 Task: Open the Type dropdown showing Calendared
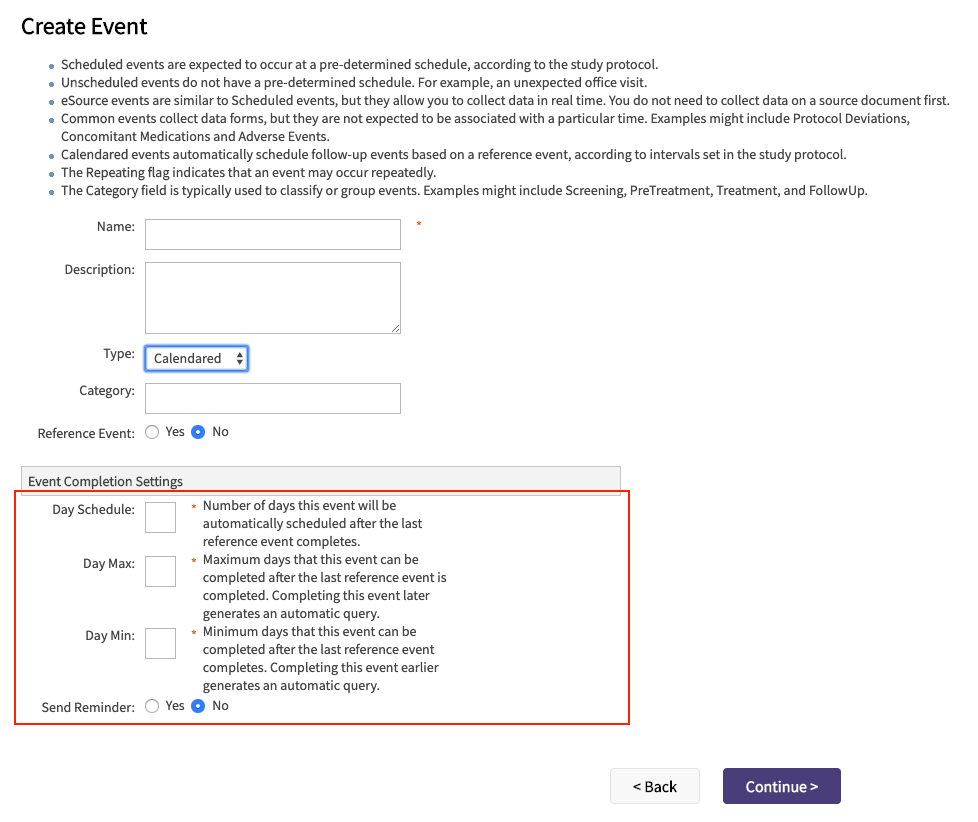[196, 358]
